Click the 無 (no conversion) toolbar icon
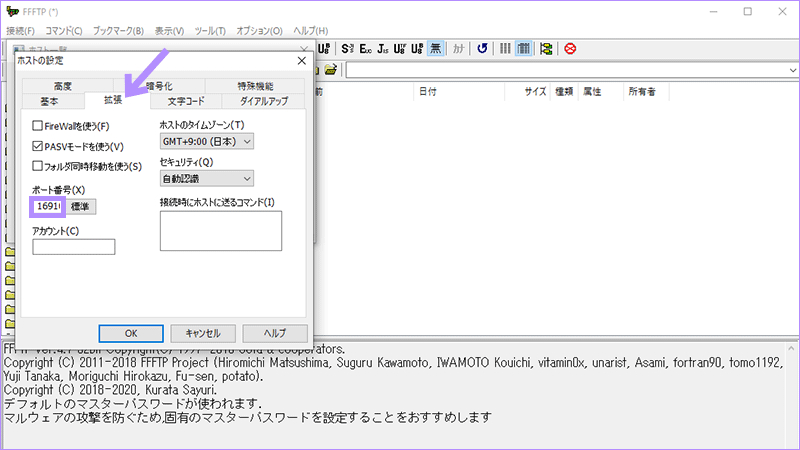The width and height of the screenshot is (800, 450). 437,48
